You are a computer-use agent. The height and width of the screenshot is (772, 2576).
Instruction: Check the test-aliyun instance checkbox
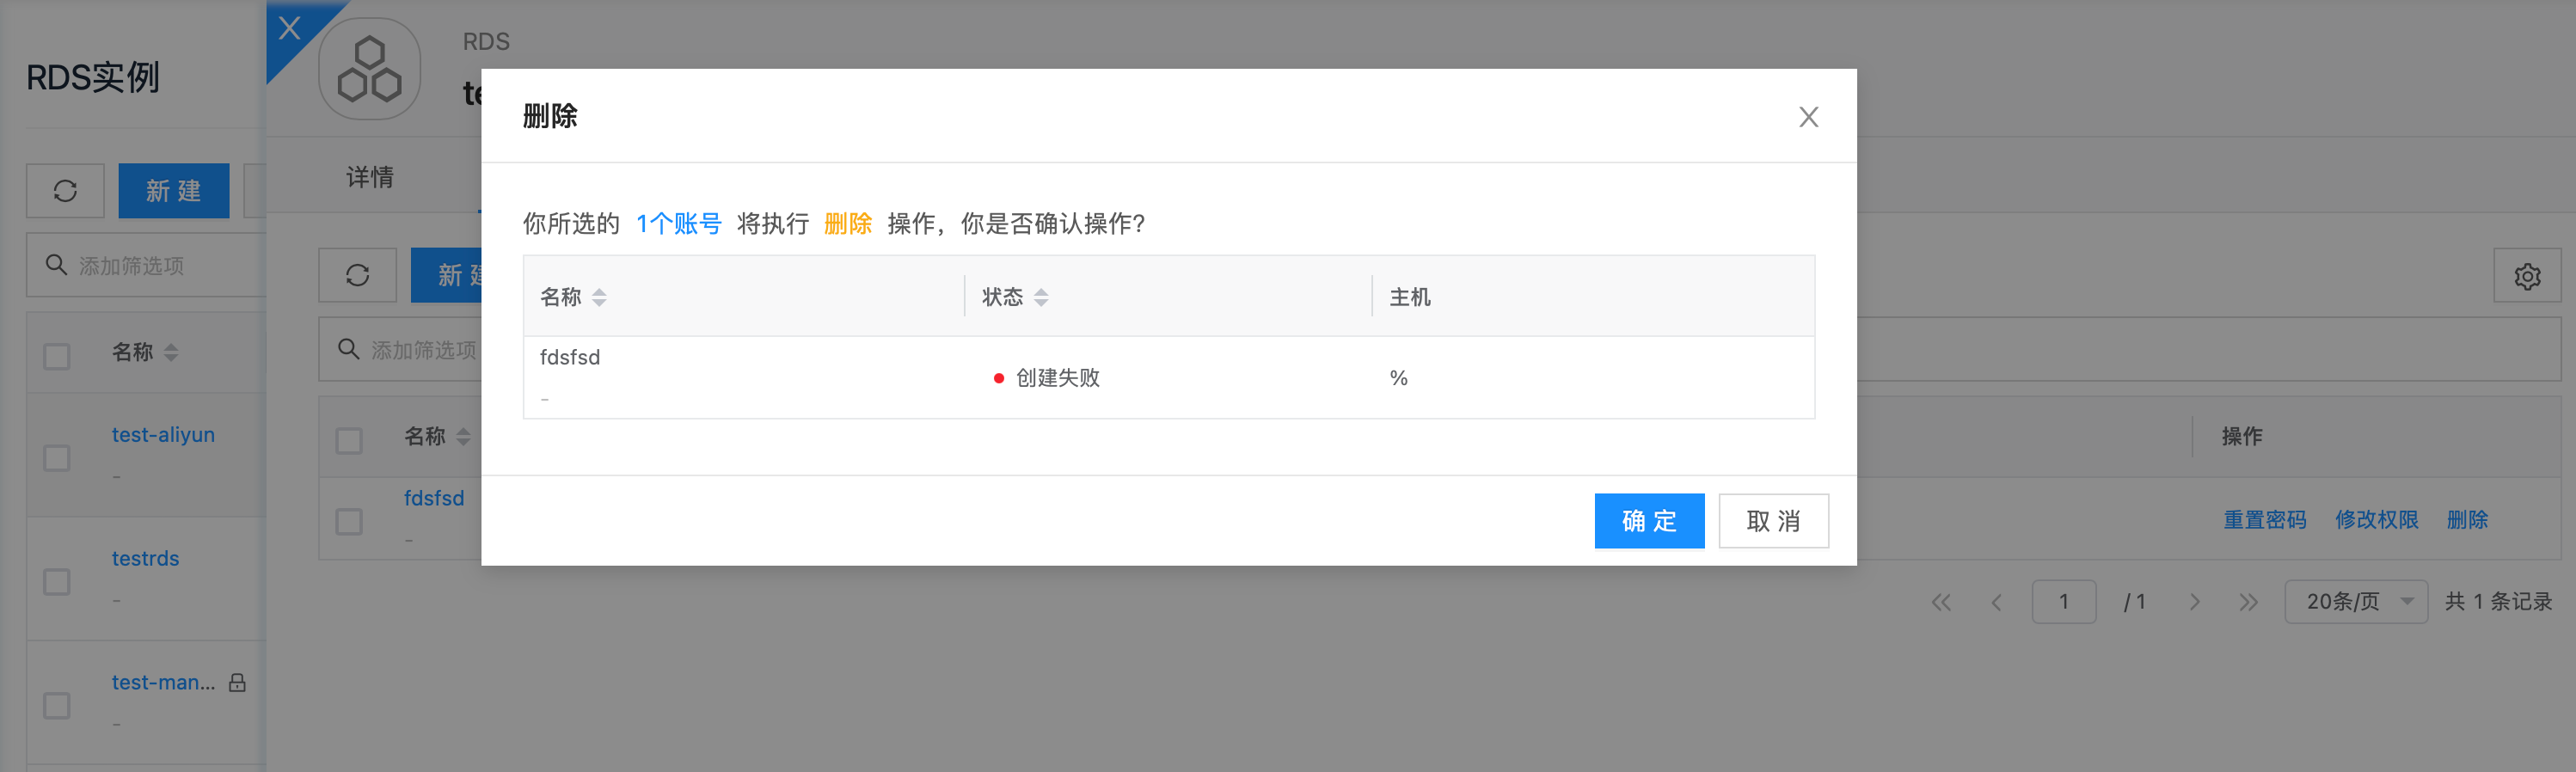pos(57,458)
